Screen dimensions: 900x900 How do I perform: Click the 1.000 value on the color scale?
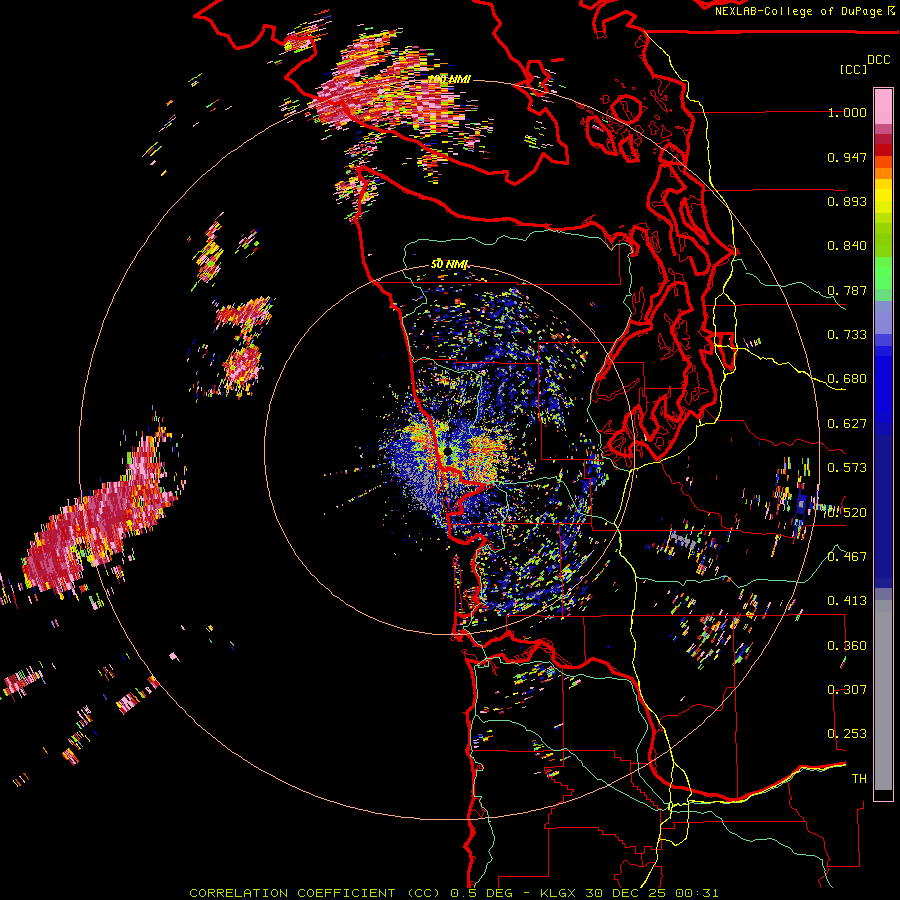pyautogui.click(x=847, y=112)
